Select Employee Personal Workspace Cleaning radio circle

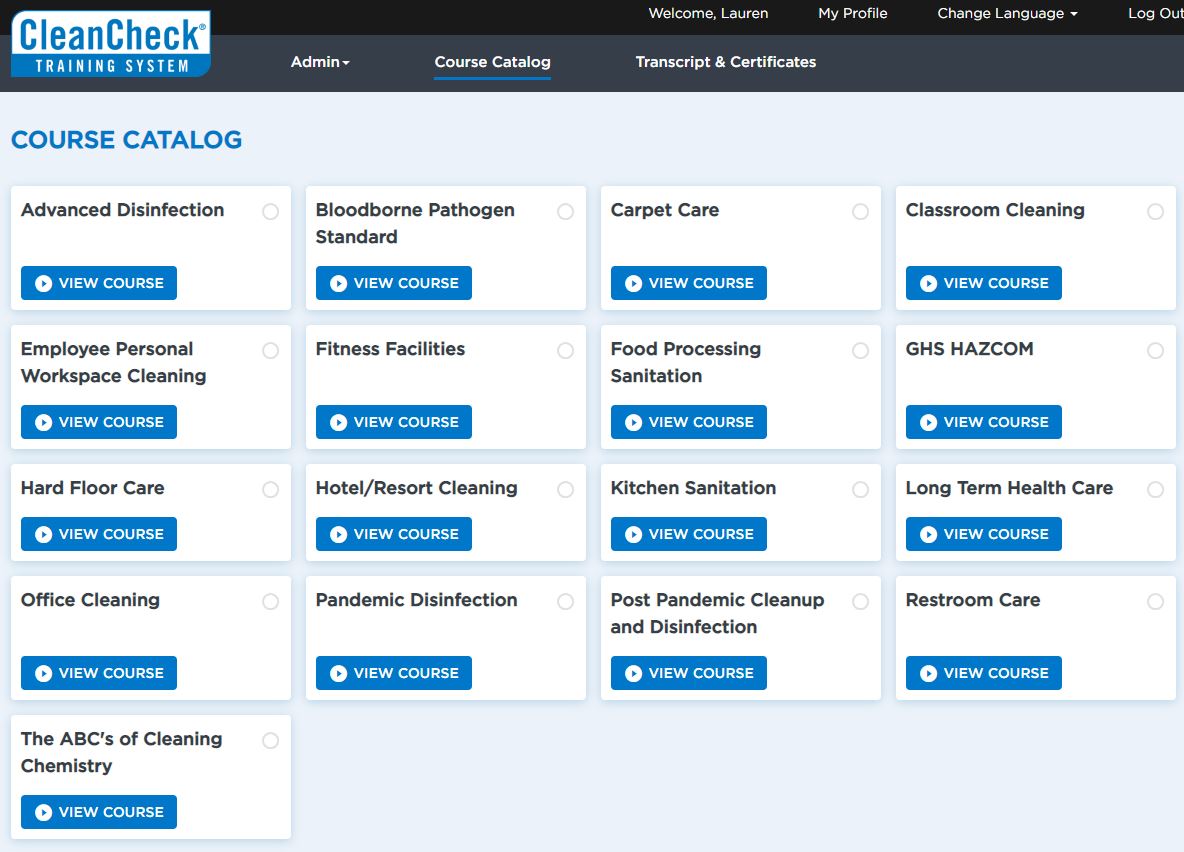point(270,350)
